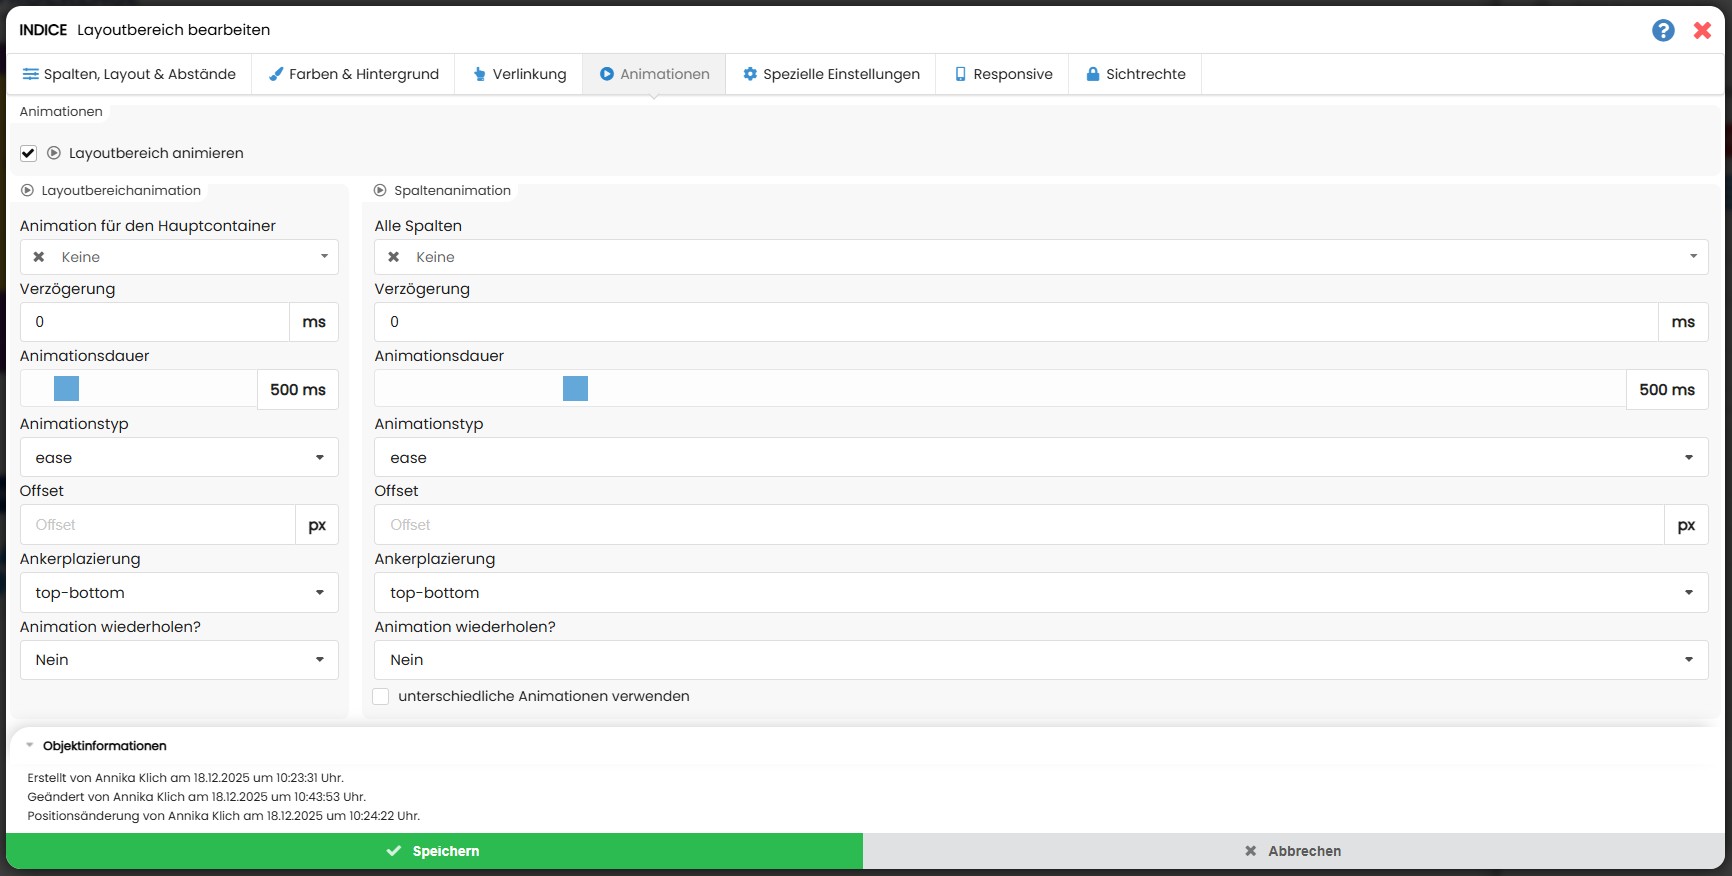This screenshot has width=1732, height=876.
Task: Clear Alle Spalten animation with its X icon
Action: pyautogui.click(x=394, y=257)
